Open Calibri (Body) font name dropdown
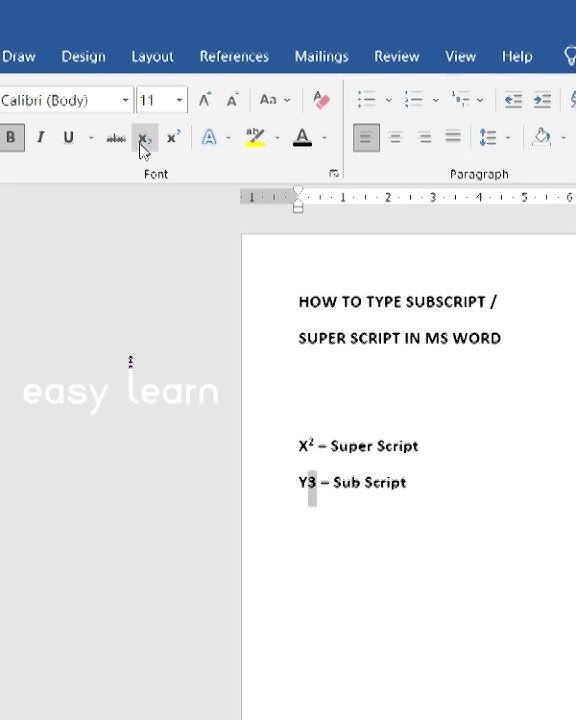Viewport: 576px width, 720px height. (125, 100)
